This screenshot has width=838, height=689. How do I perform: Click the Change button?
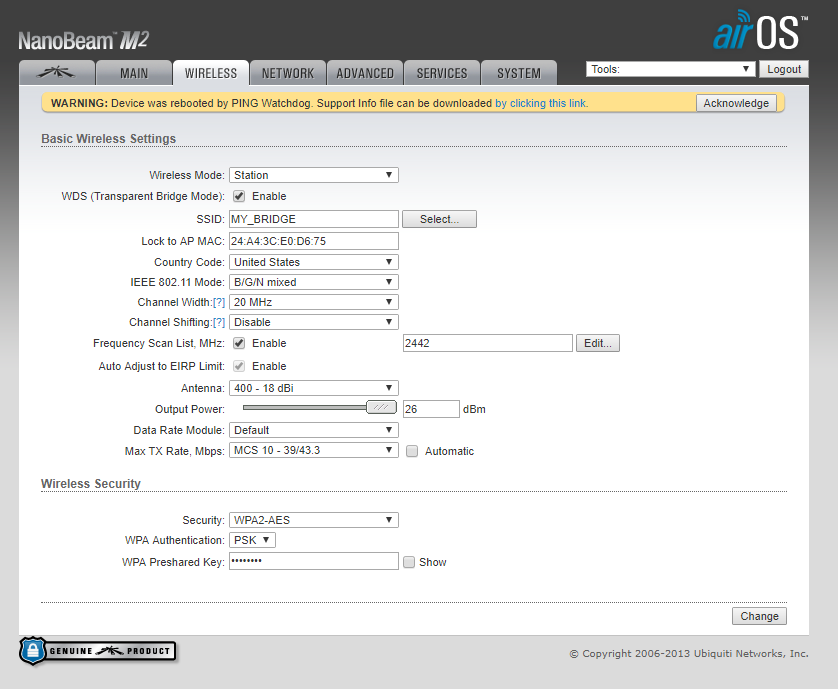tap(759, 616)
